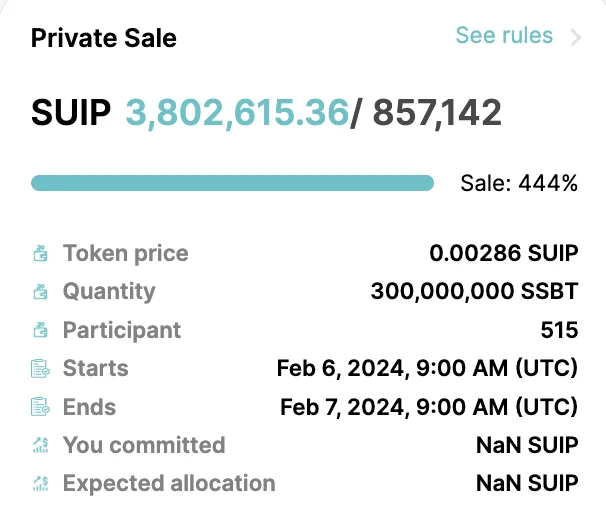Viewport: 606px width, 520px height.
Task: Select the Private Sale heading
Action: click(104, 38)
